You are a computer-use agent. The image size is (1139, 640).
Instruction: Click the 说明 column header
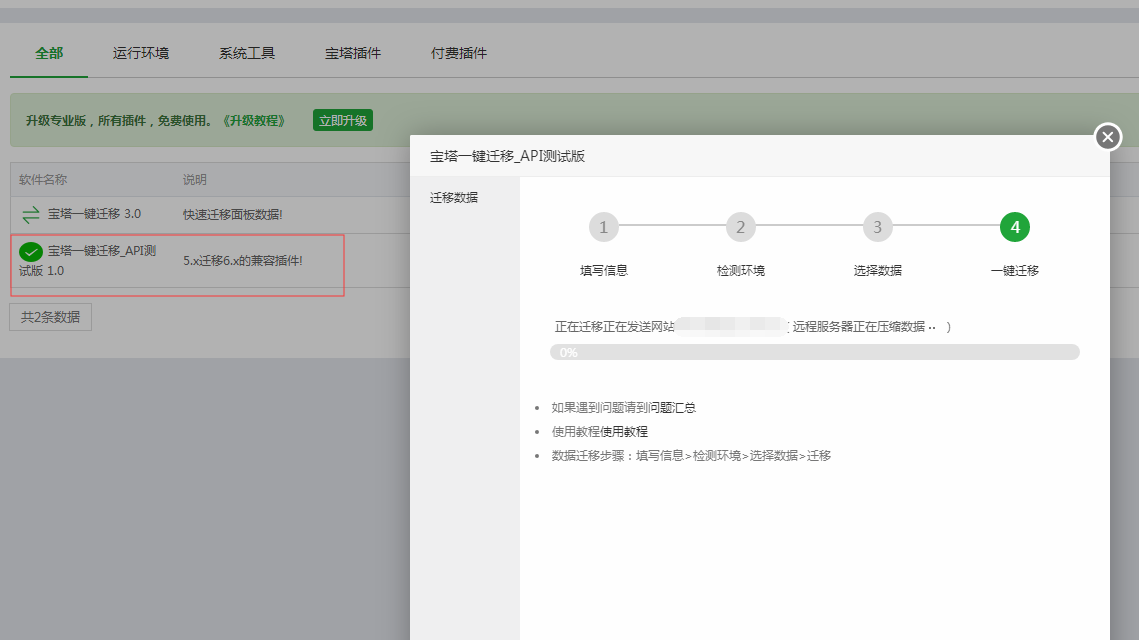pyautogui.click(x=195, y=179)
